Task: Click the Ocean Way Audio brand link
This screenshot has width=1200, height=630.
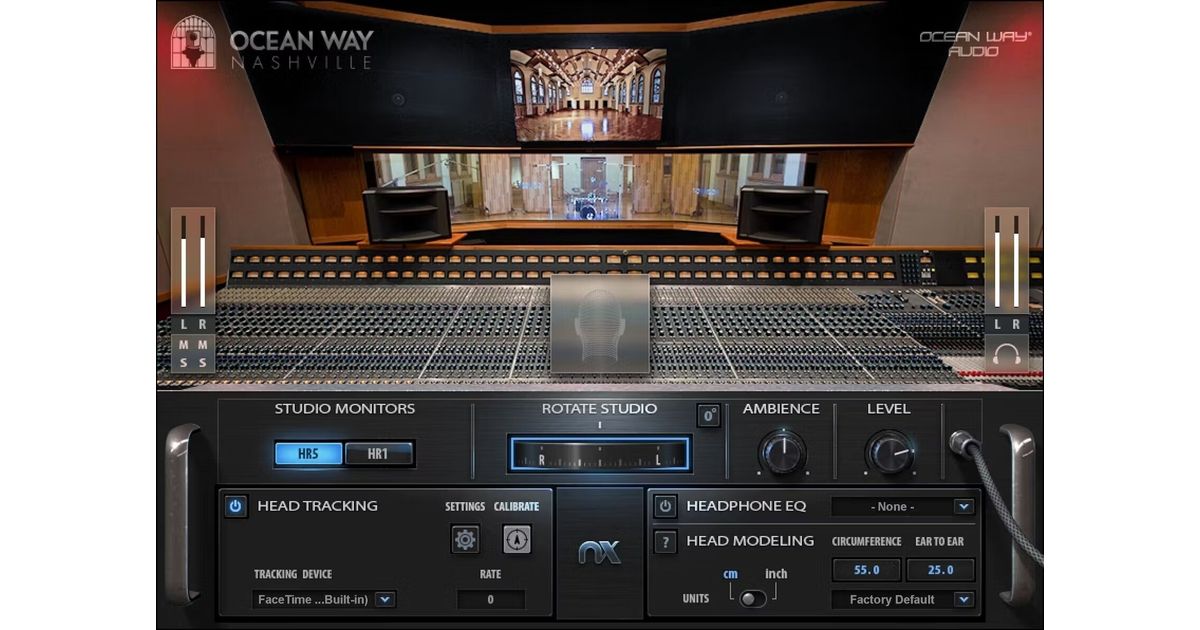Action: [974, 43]
